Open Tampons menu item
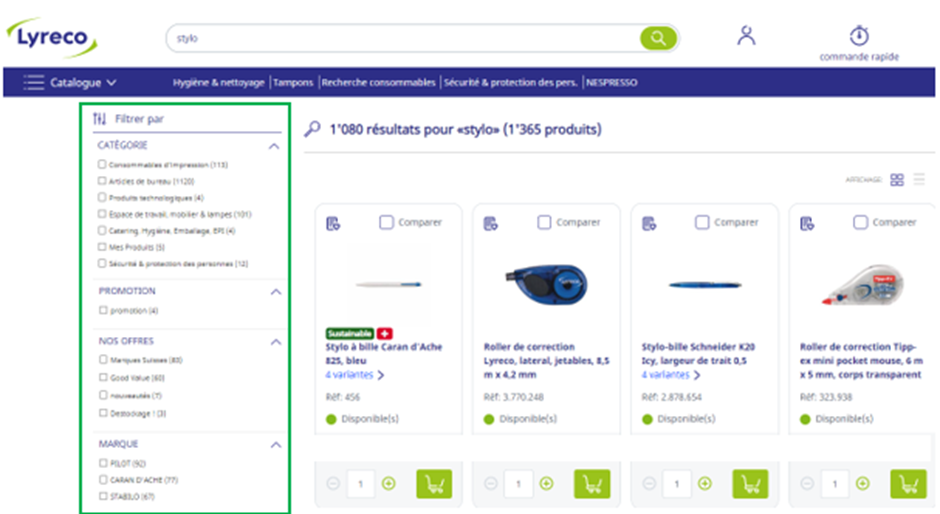Viewport: 940px width, 514px height. point(293,83)
